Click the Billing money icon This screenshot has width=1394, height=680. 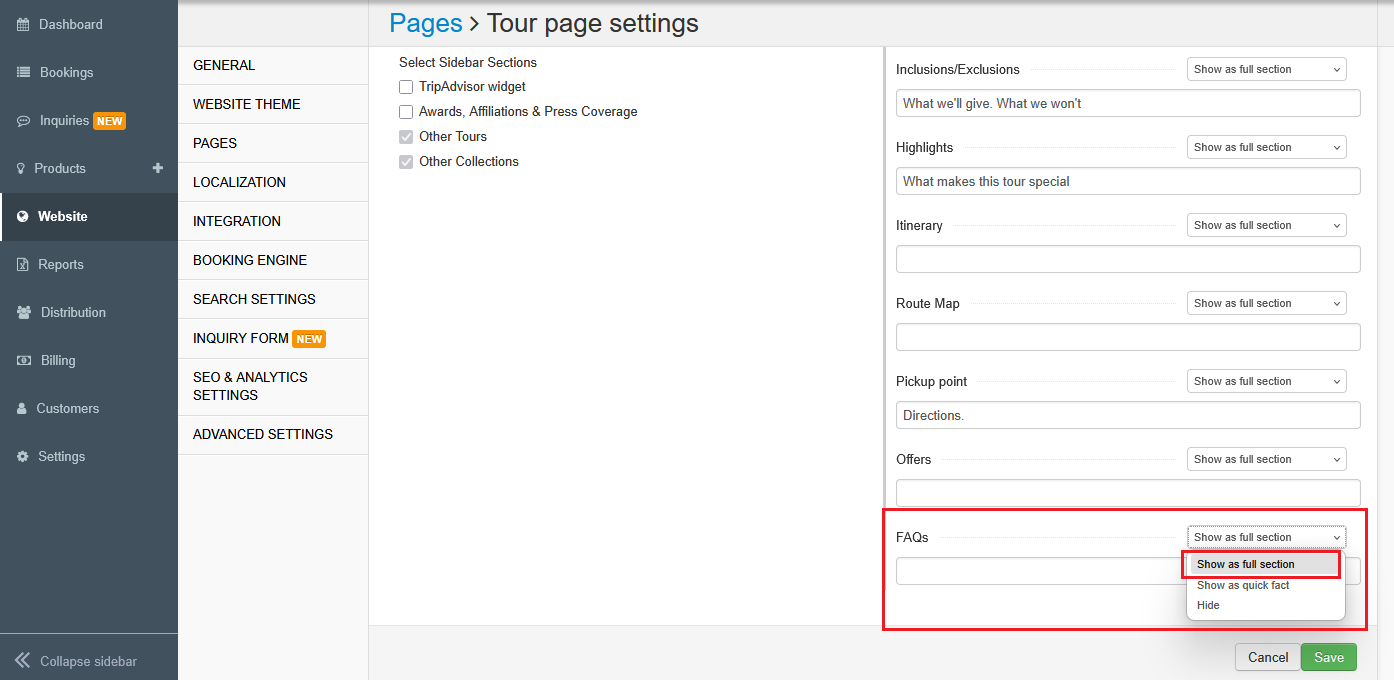click(24, 361)
